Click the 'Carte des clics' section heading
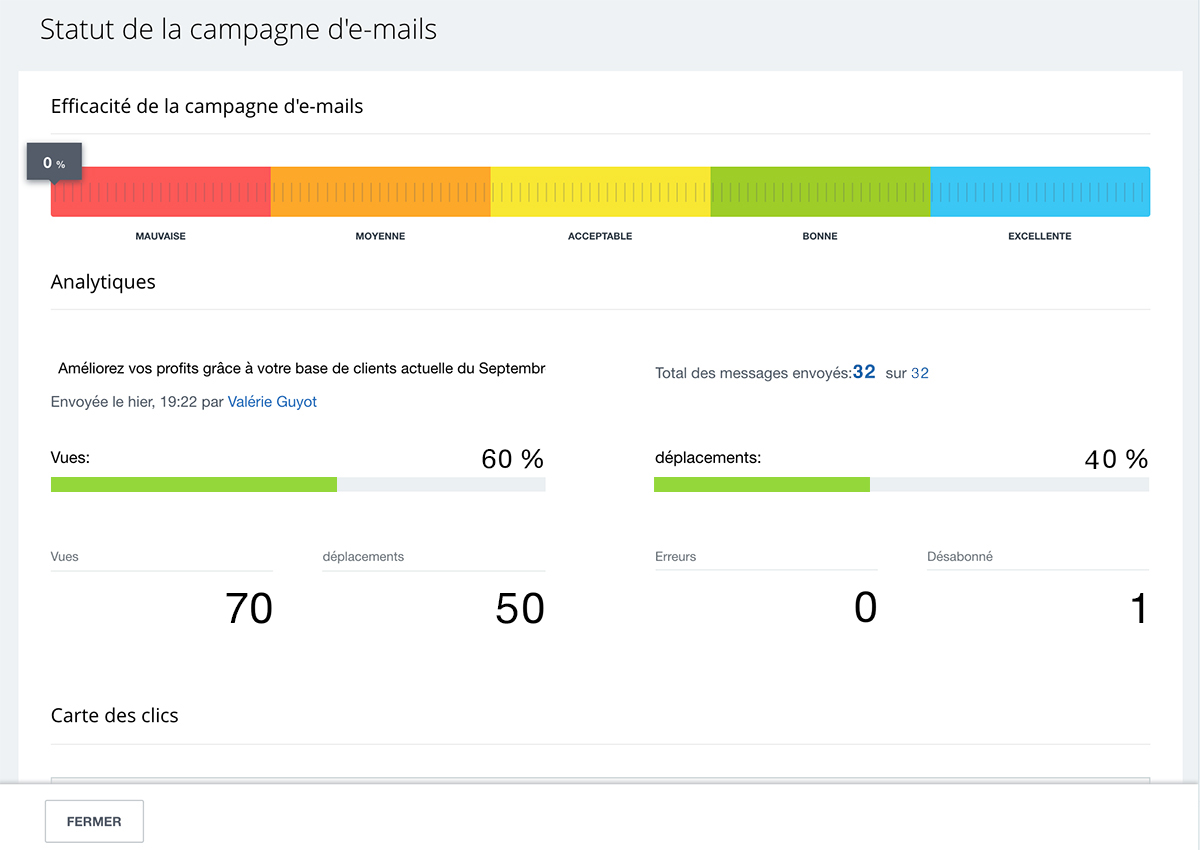 [115, 716]
